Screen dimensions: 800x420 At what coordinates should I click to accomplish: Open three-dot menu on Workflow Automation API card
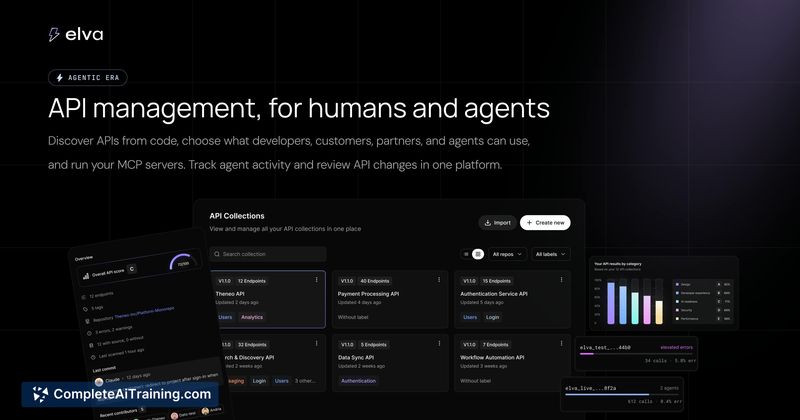(x=561, y=343)
